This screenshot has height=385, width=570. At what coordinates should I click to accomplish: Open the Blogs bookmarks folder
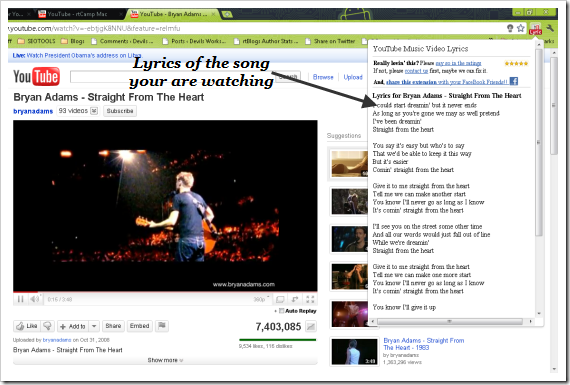tap(73, 41)
